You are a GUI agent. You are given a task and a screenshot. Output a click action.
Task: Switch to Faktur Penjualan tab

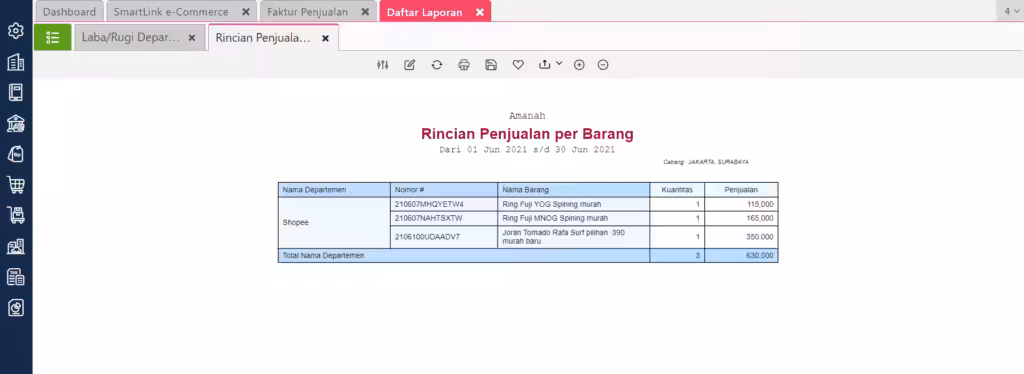(308, 12)
